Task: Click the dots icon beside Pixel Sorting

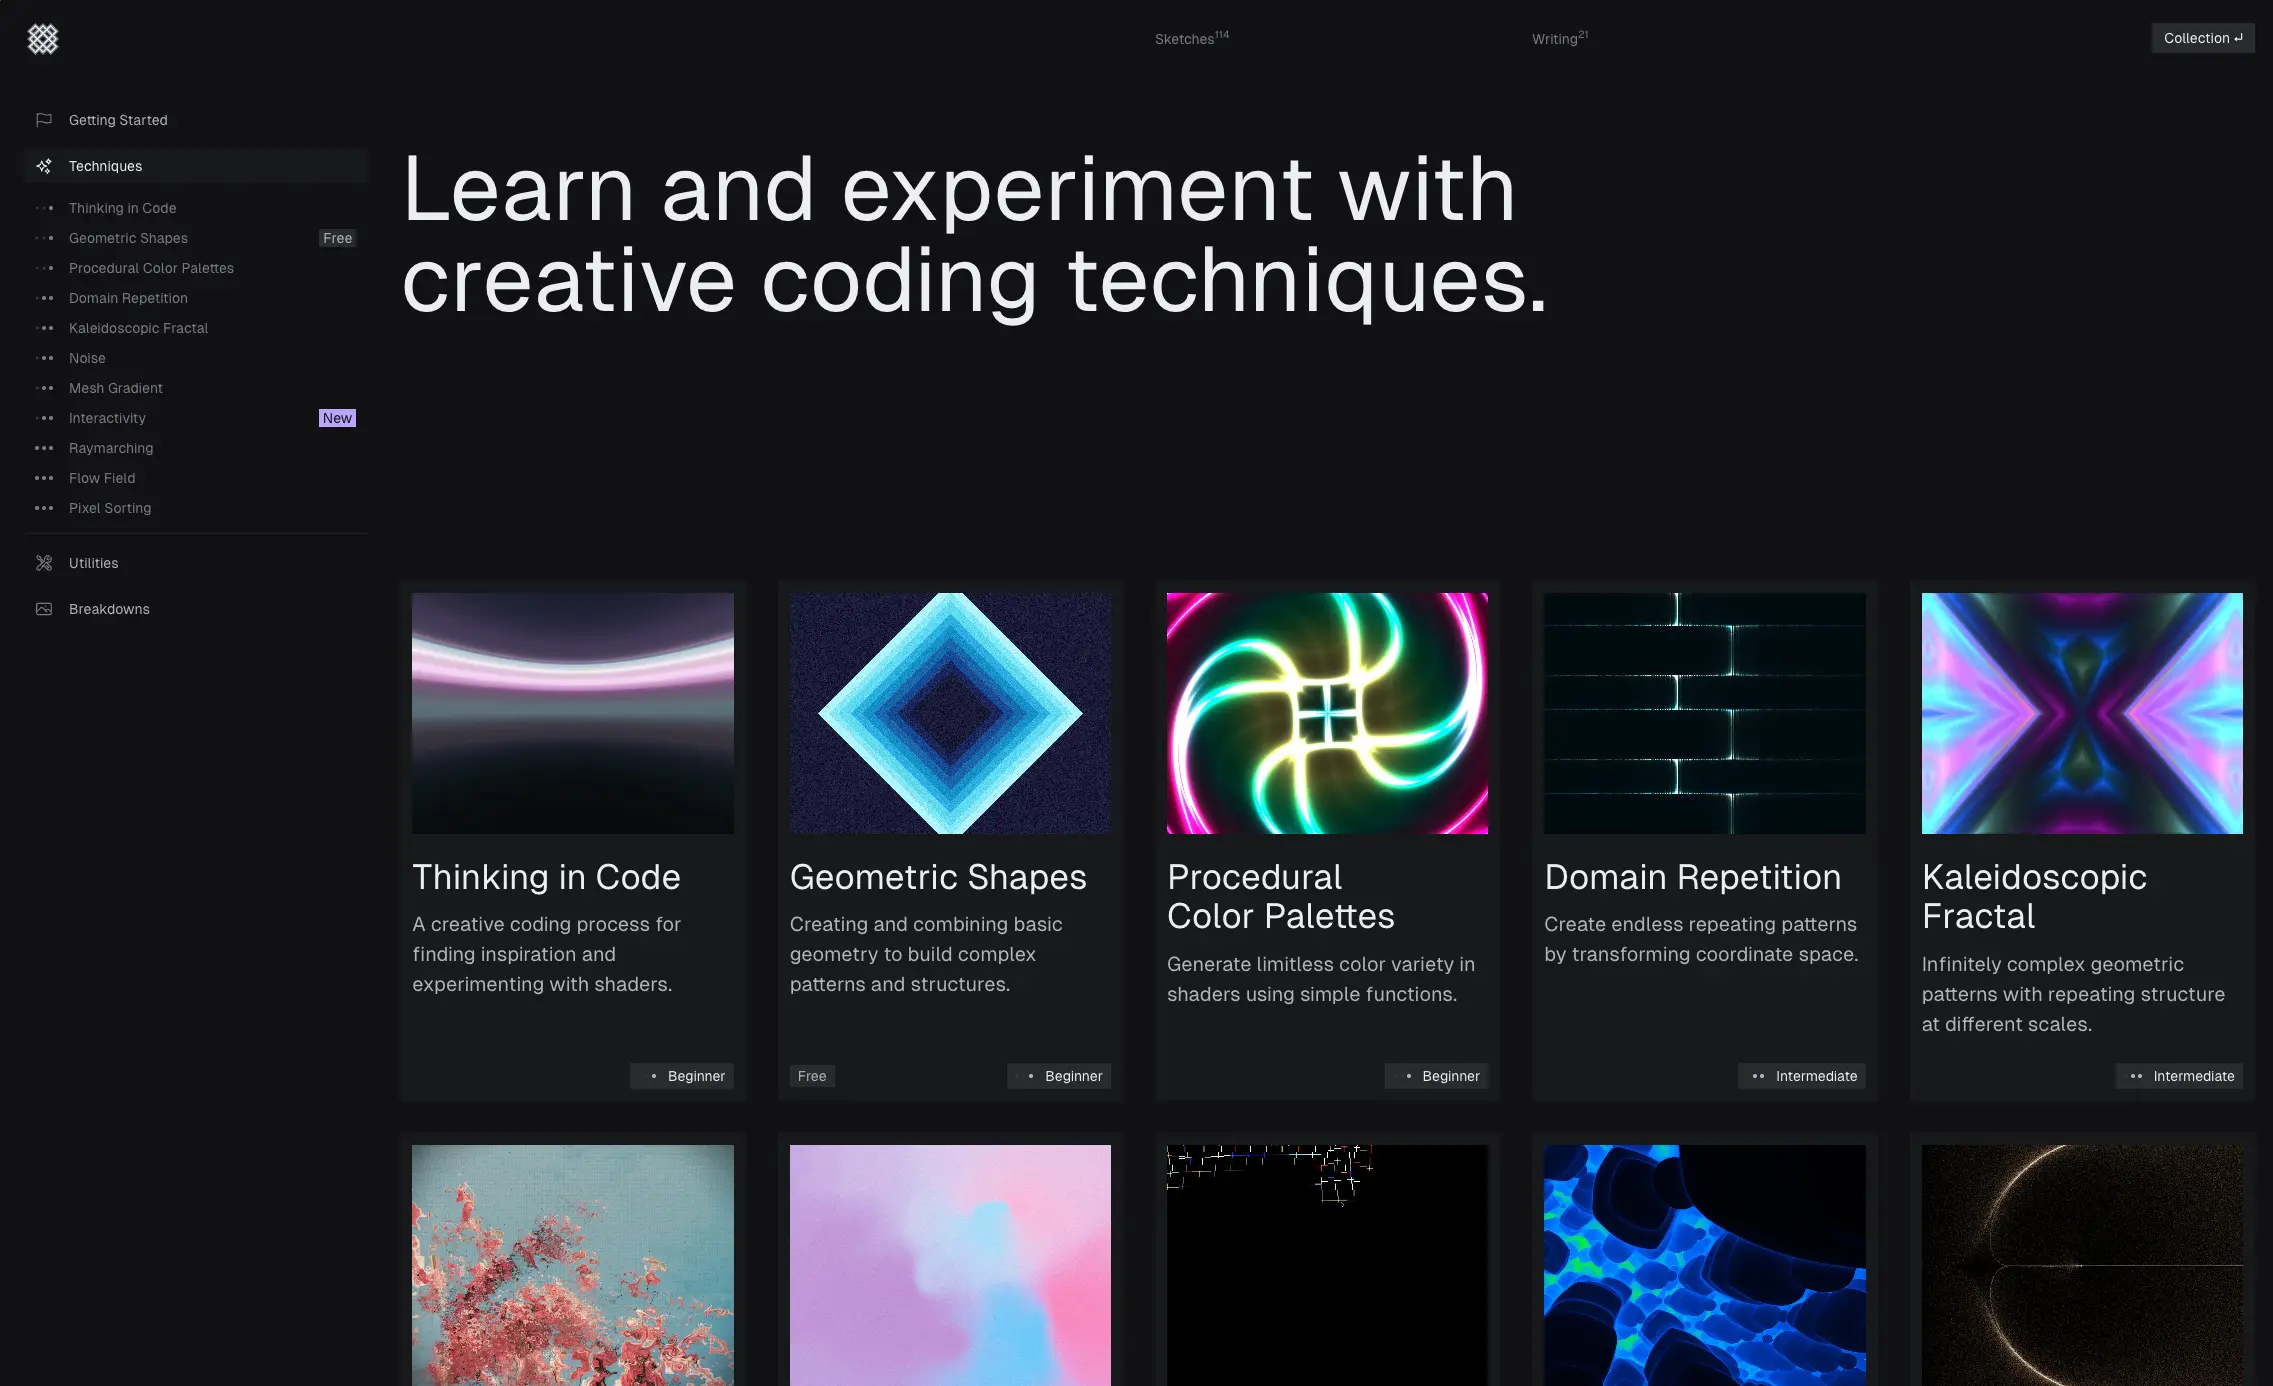Action: [x=44, y=508]
